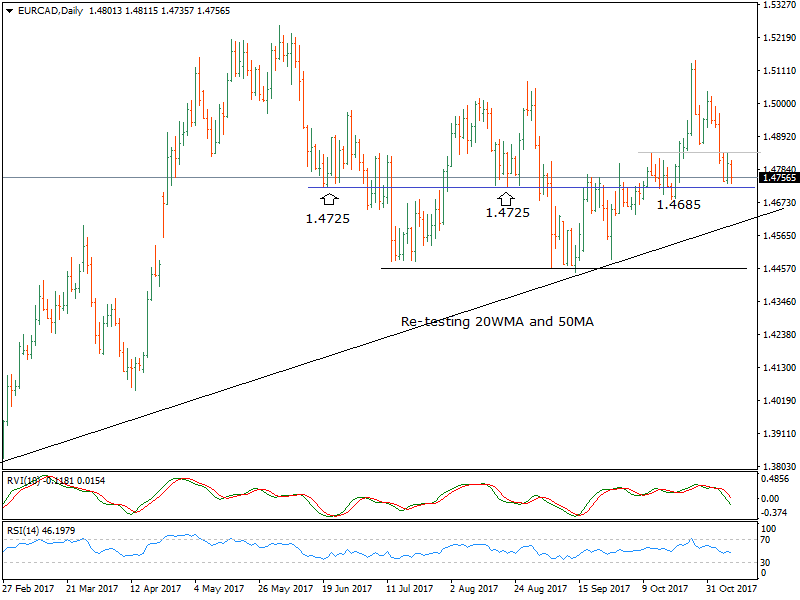Click the 19 Jun 2017 date label

click(x=347, y=589)
